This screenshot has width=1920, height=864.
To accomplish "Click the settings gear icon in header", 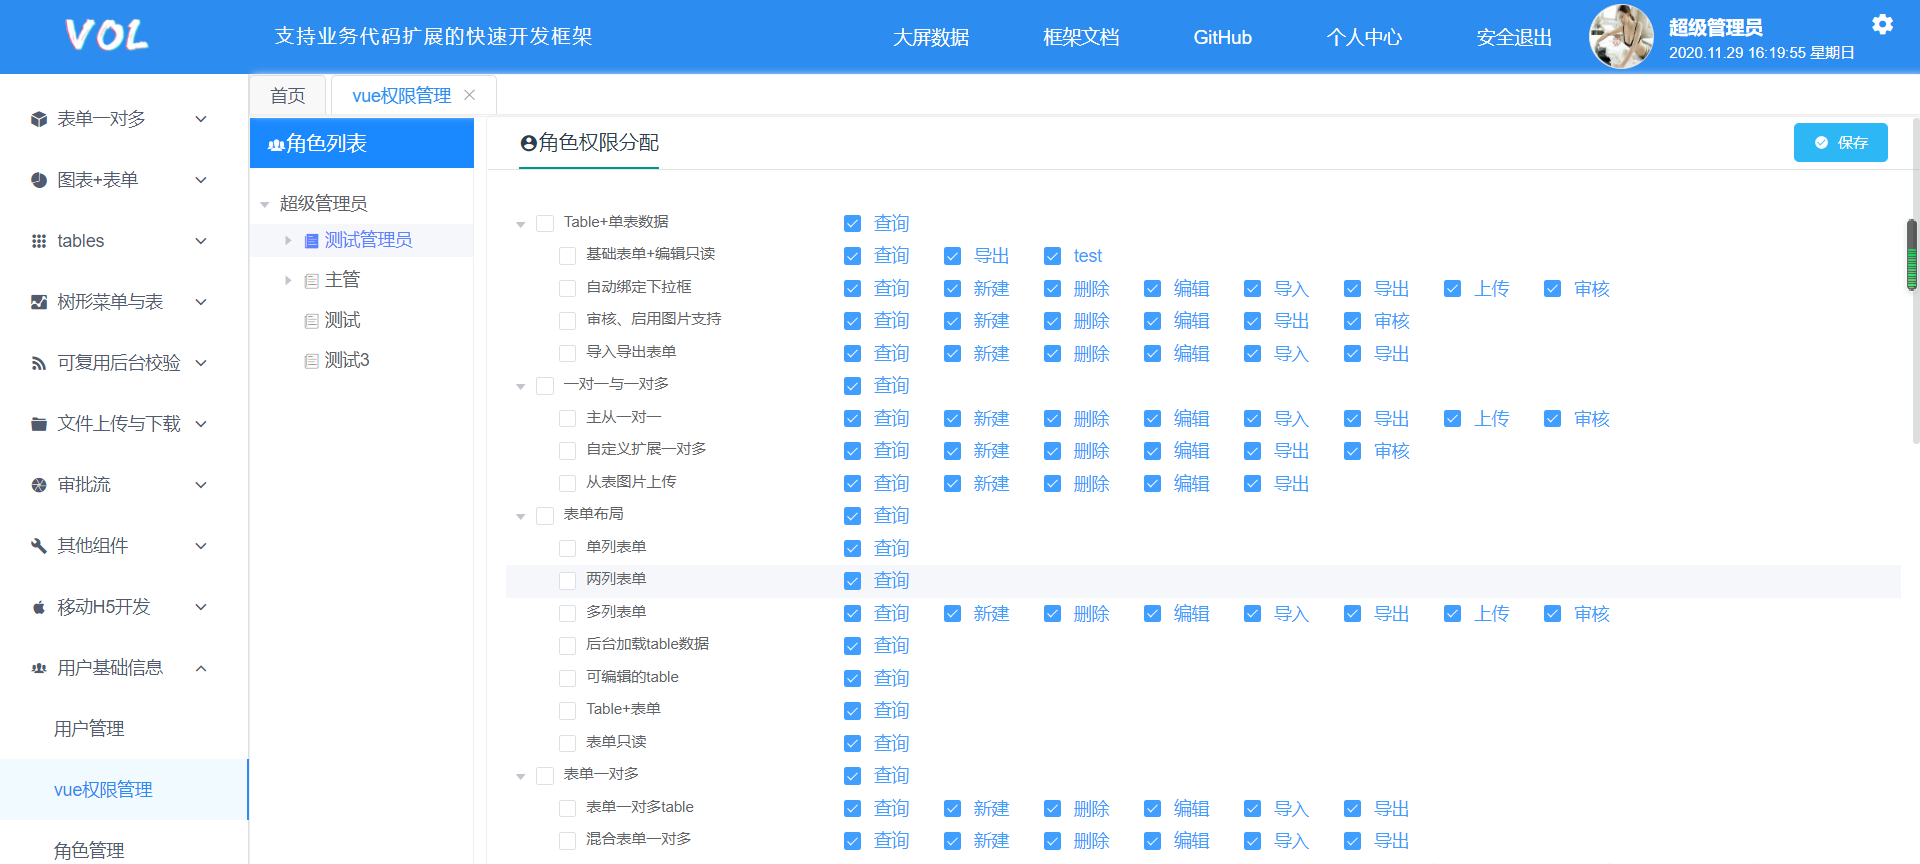I will pos(1882,25).
